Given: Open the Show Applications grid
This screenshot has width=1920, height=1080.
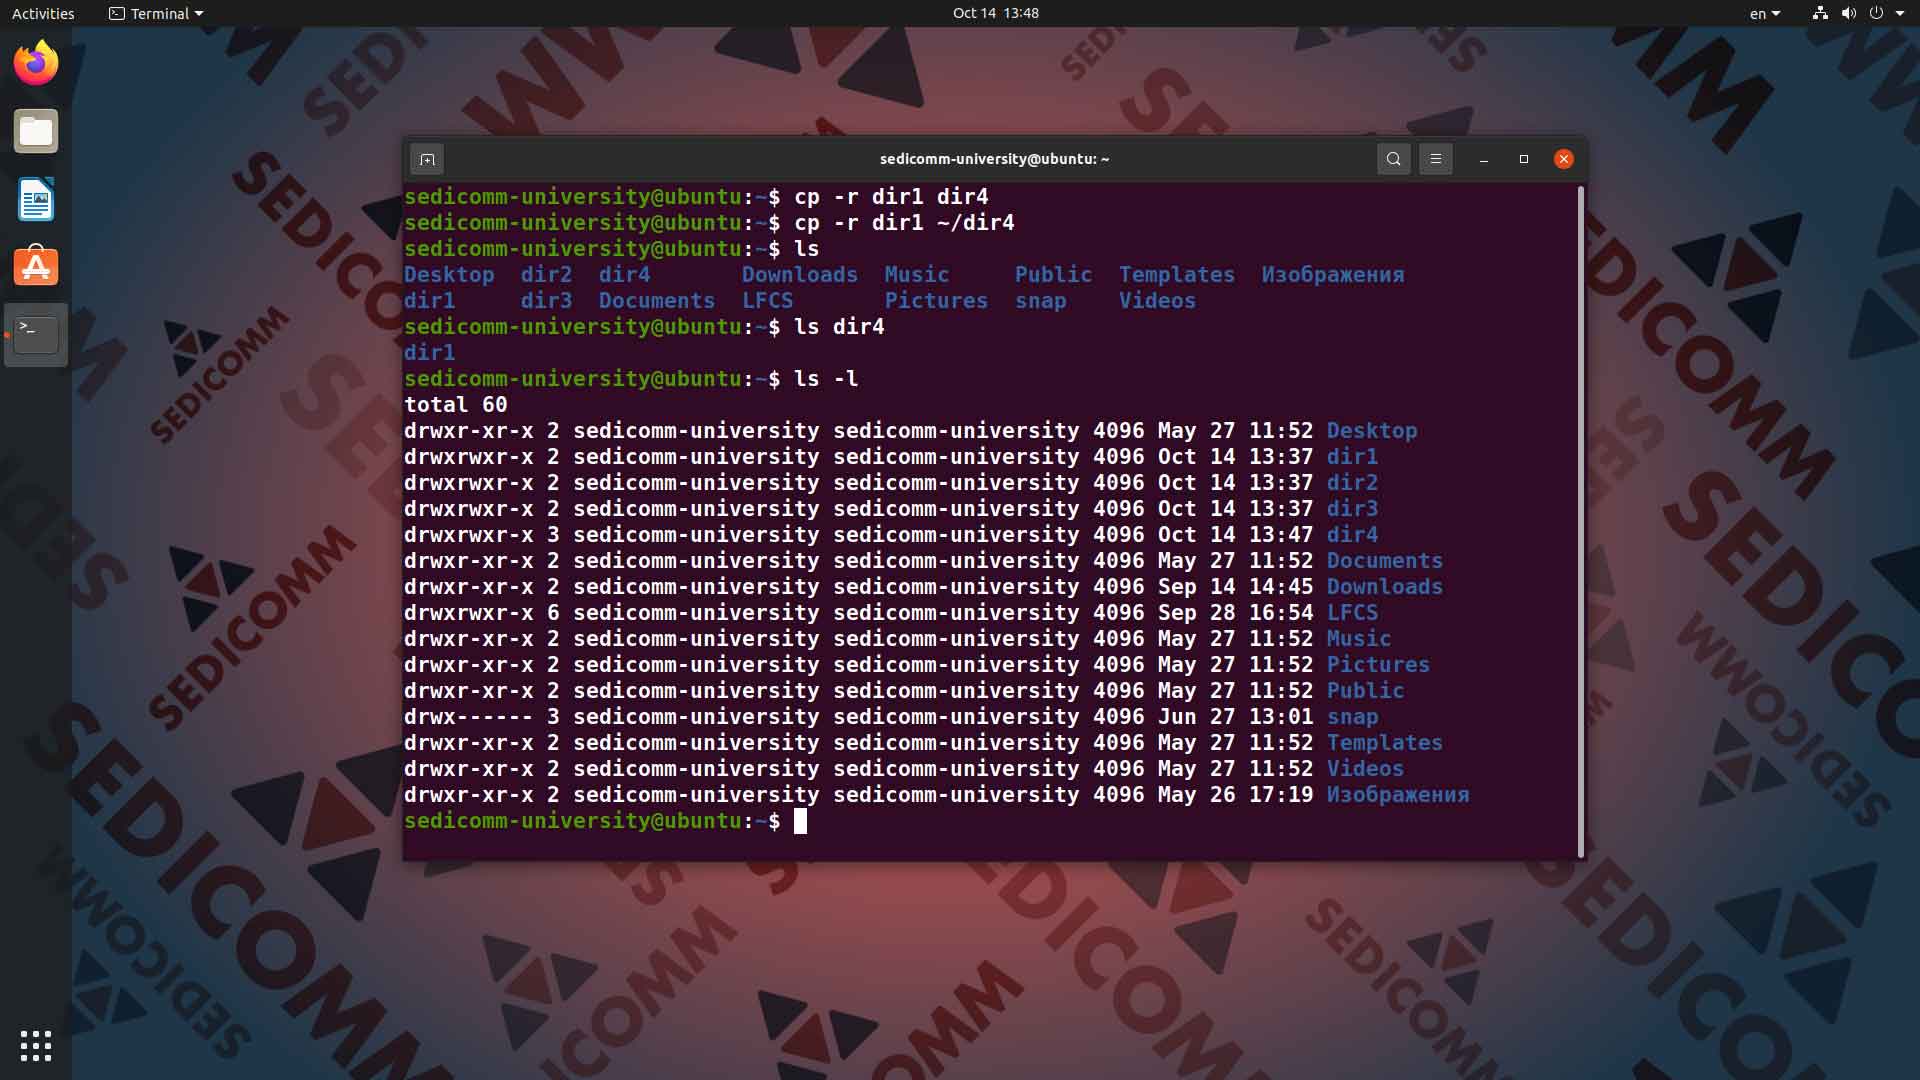Looking at the screenshot, I should tap(36, 1046).
